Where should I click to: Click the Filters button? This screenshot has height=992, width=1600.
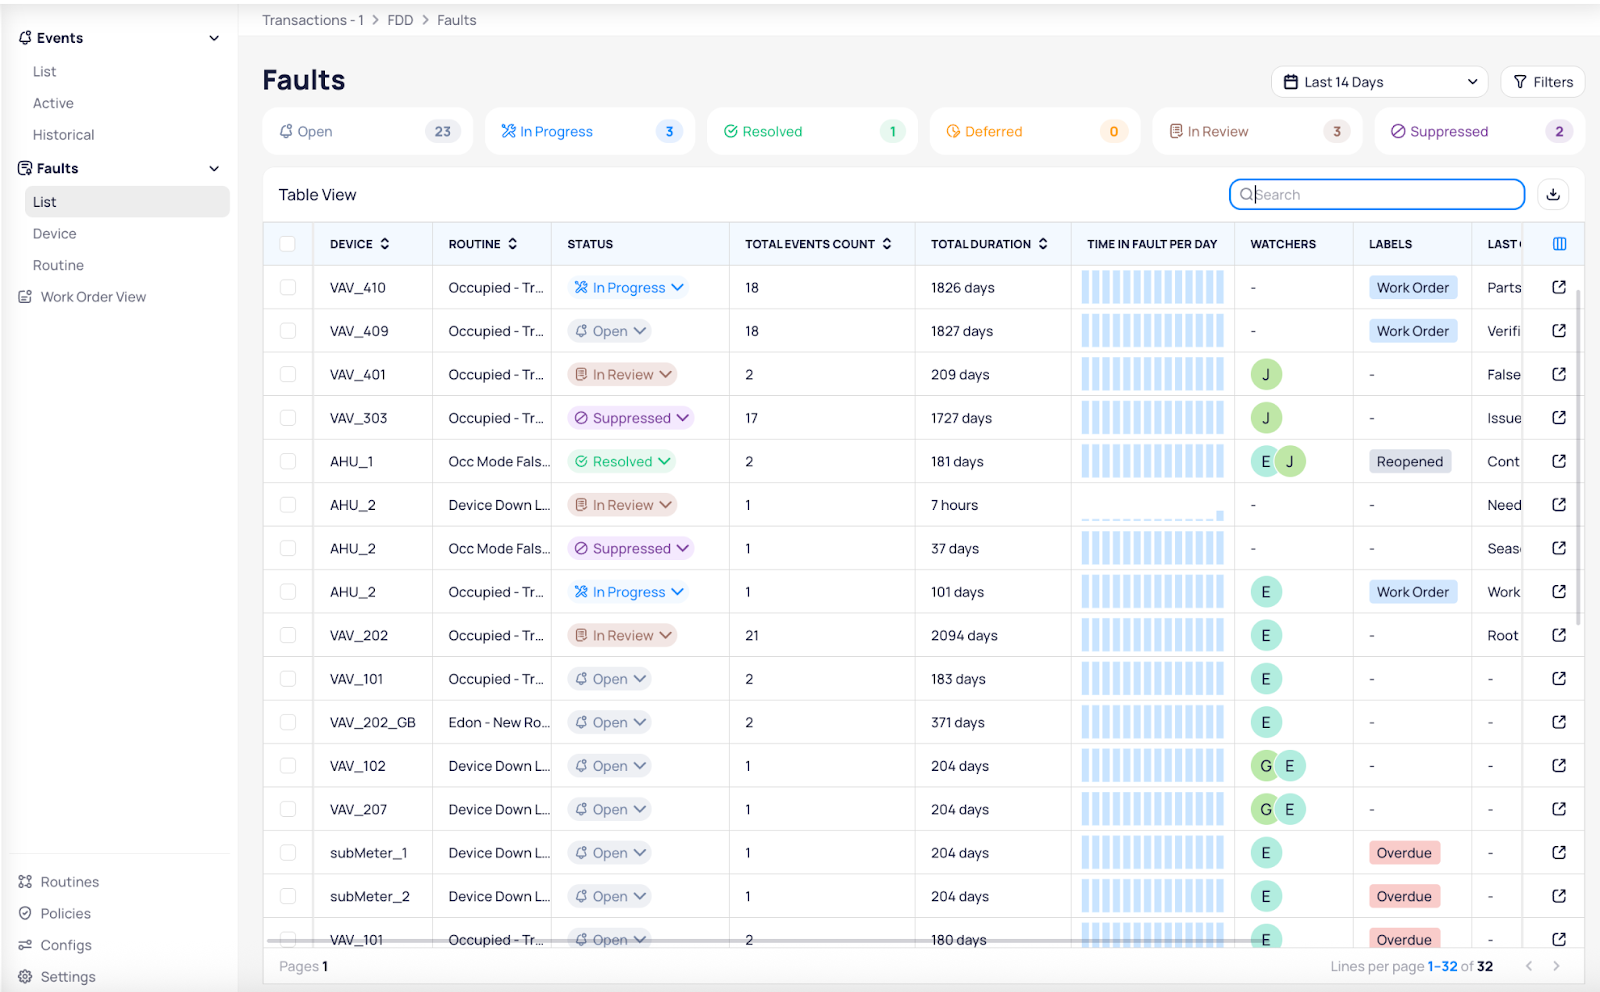pyautogui.click(x=1542, y=82)
